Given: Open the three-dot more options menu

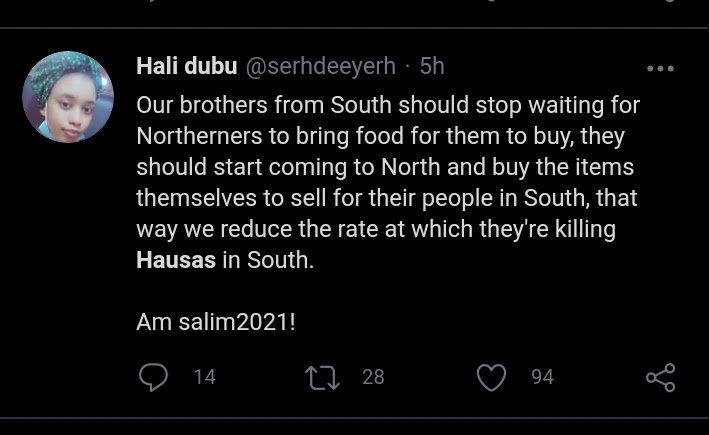Looking at the screenshot, I should pos(660,69).
